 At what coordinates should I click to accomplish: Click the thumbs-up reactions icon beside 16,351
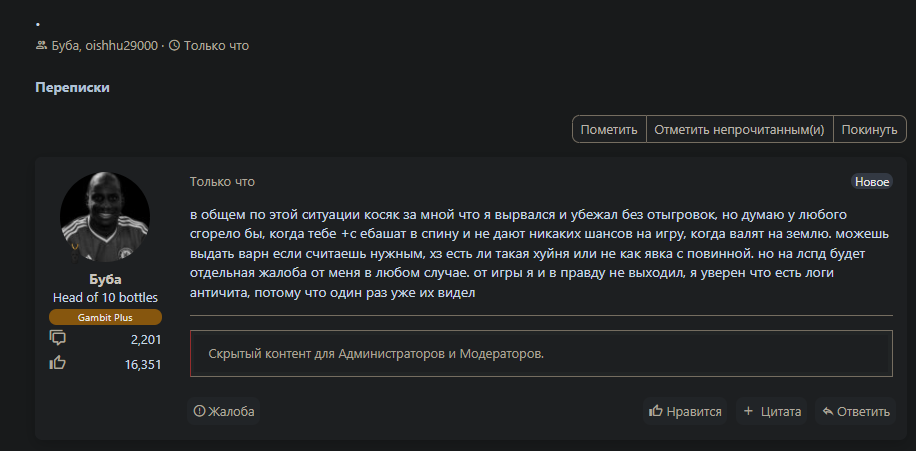point(58,363)
